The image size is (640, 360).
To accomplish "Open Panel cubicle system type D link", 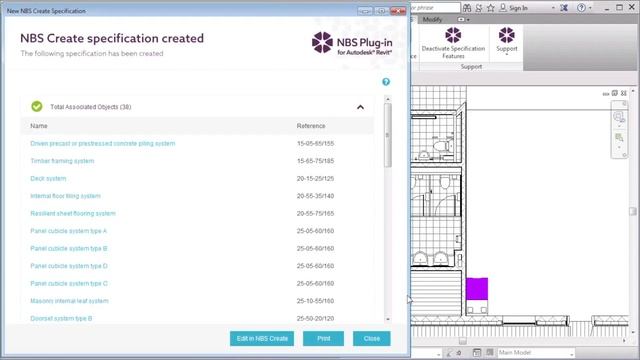I will (x=69, y=266).
